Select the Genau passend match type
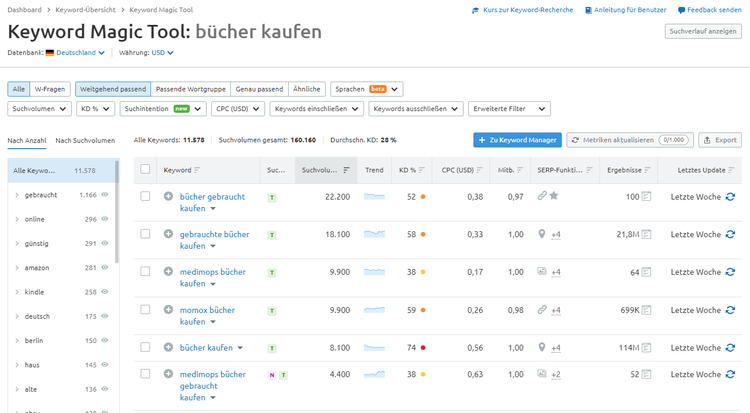The image size is (750, 413). click(x=259, y=89)
